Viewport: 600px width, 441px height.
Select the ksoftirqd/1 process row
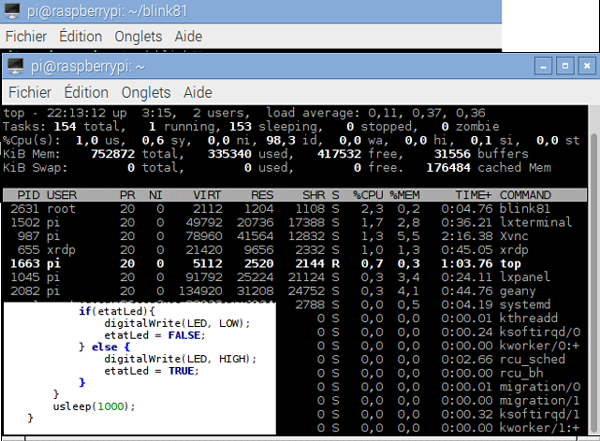point(432,415)
